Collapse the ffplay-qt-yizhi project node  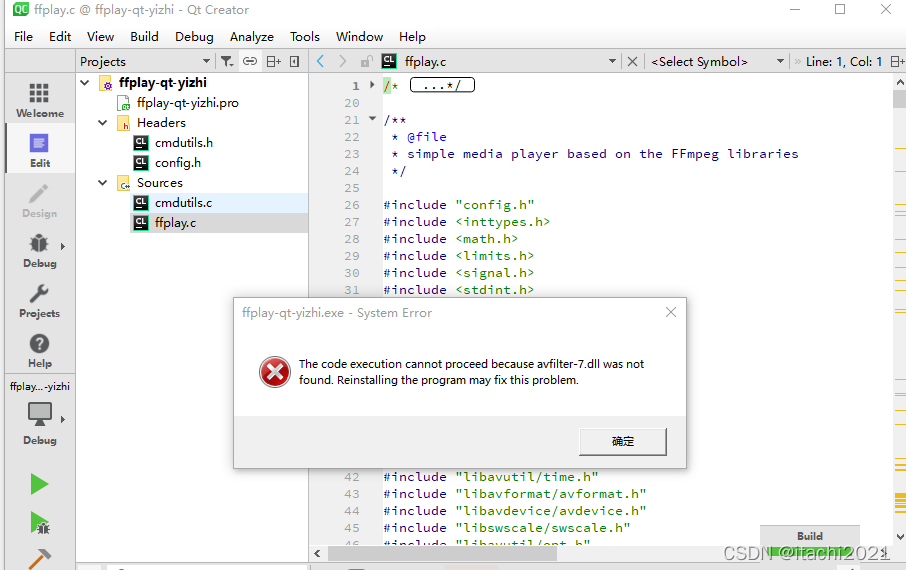pyautogui.click(x=85, y=83)
